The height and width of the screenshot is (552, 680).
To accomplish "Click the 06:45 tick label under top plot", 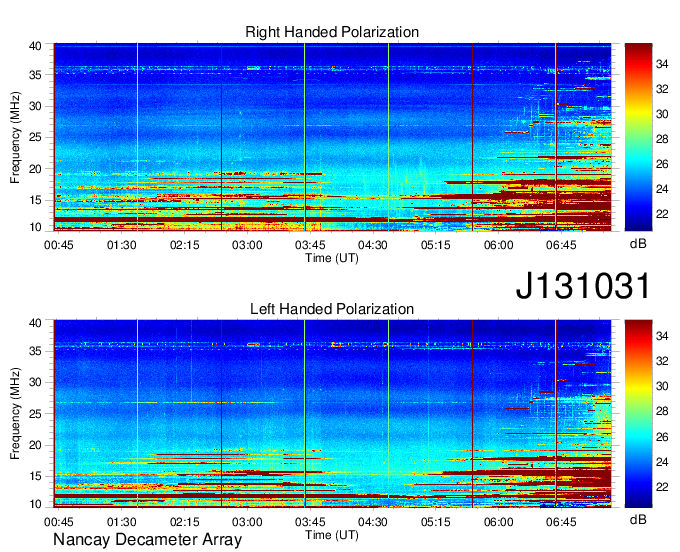I will (561, 245).
